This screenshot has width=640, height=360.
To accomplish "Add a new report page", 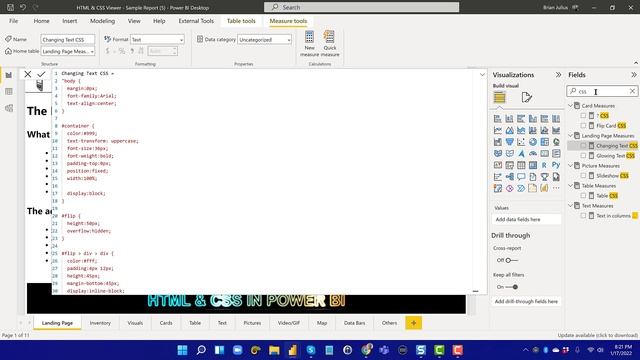I will 413,323.
